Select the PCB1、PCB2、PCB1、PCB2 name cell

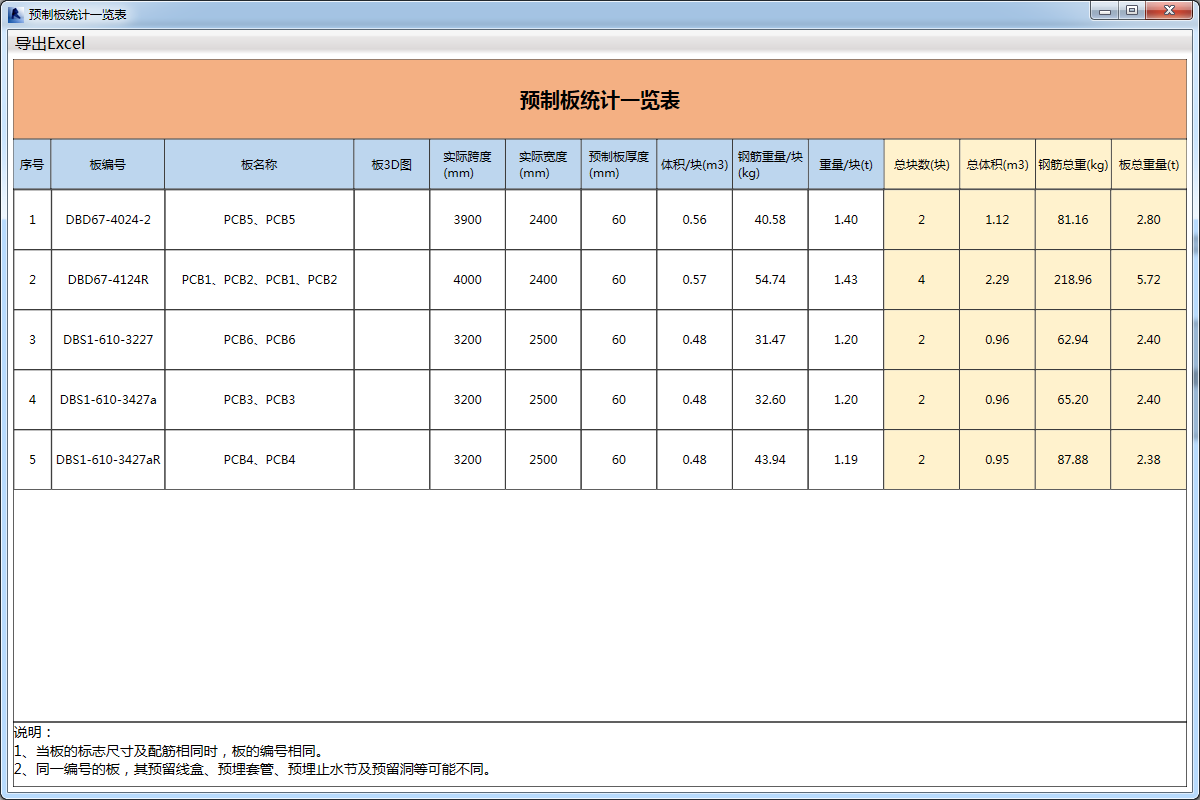(x=259, y=280)
